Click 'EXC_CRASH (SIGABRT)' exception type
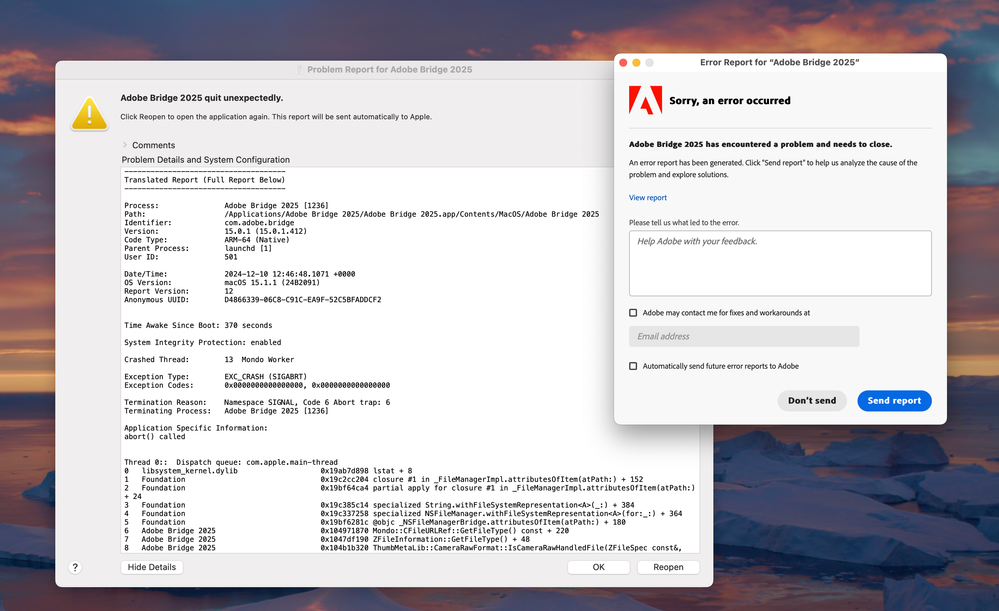 (x=265, y=377)
